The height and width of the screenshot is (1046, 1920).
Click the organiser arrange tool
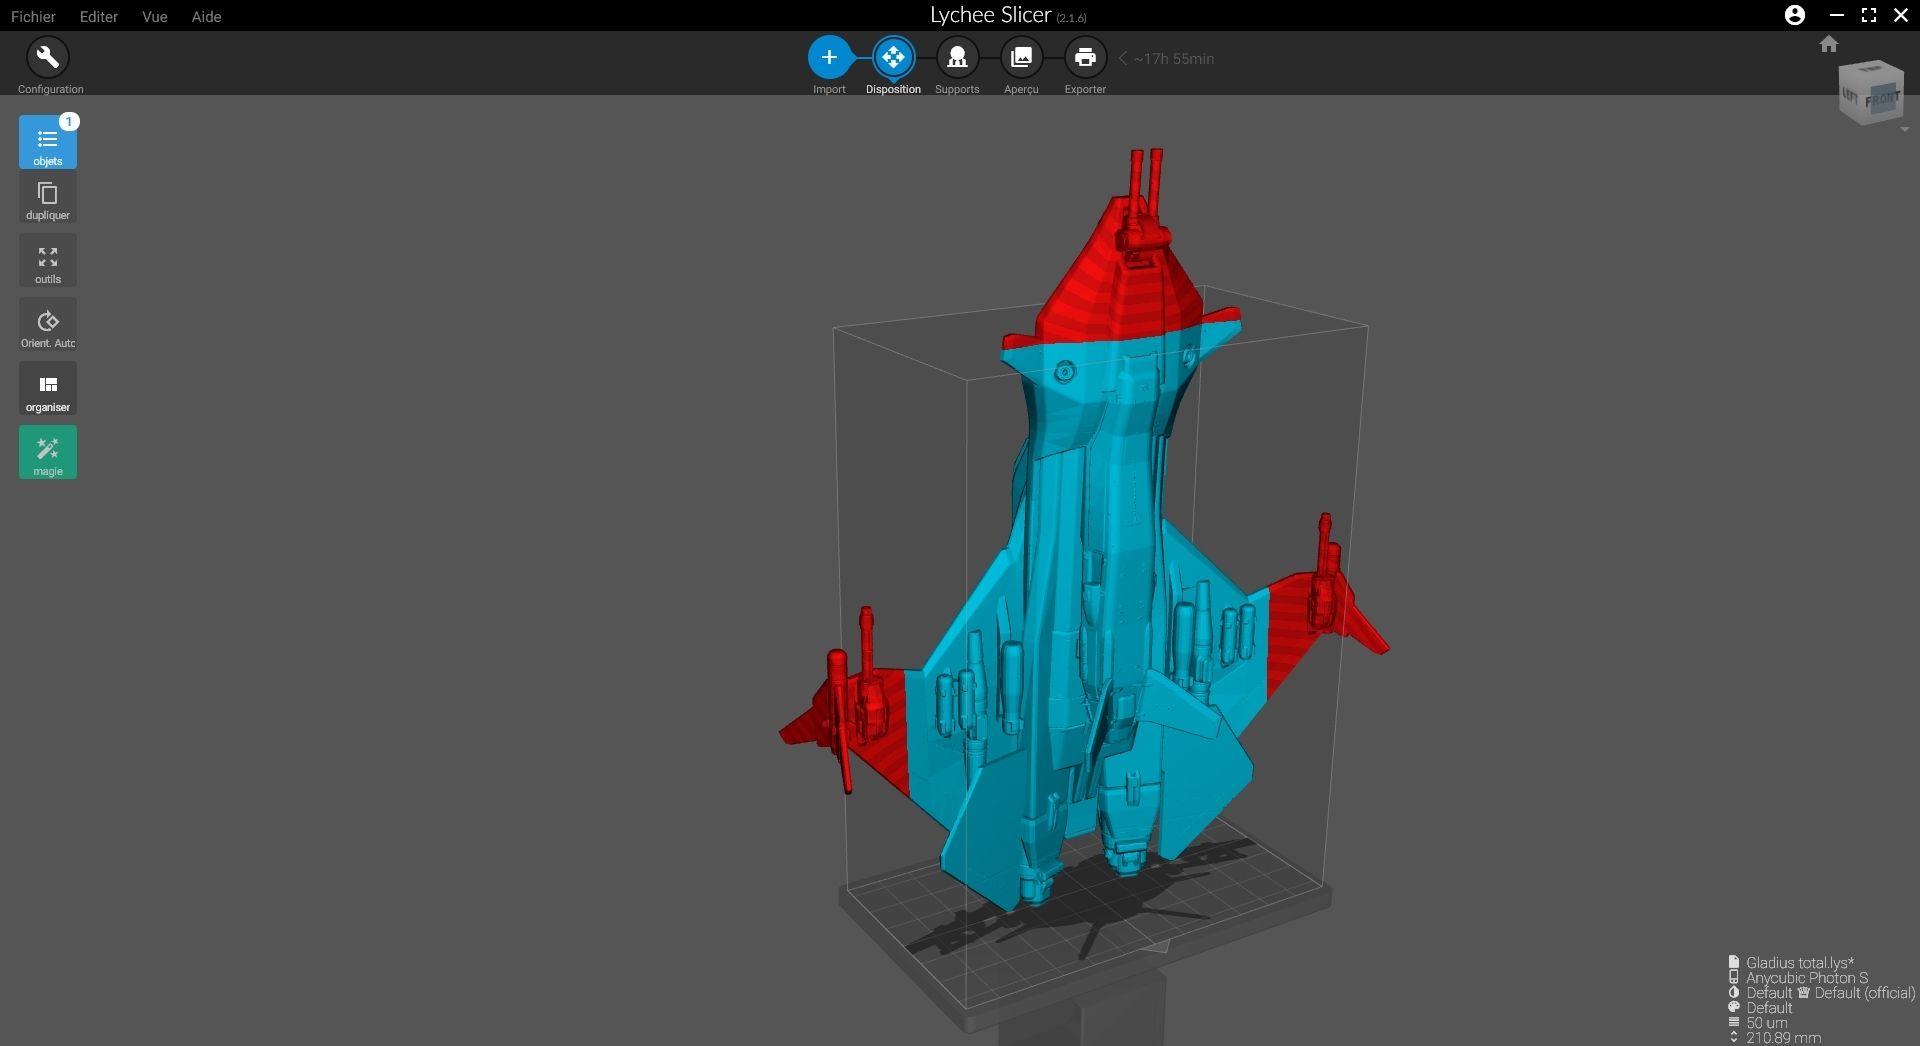click(48, 390)
